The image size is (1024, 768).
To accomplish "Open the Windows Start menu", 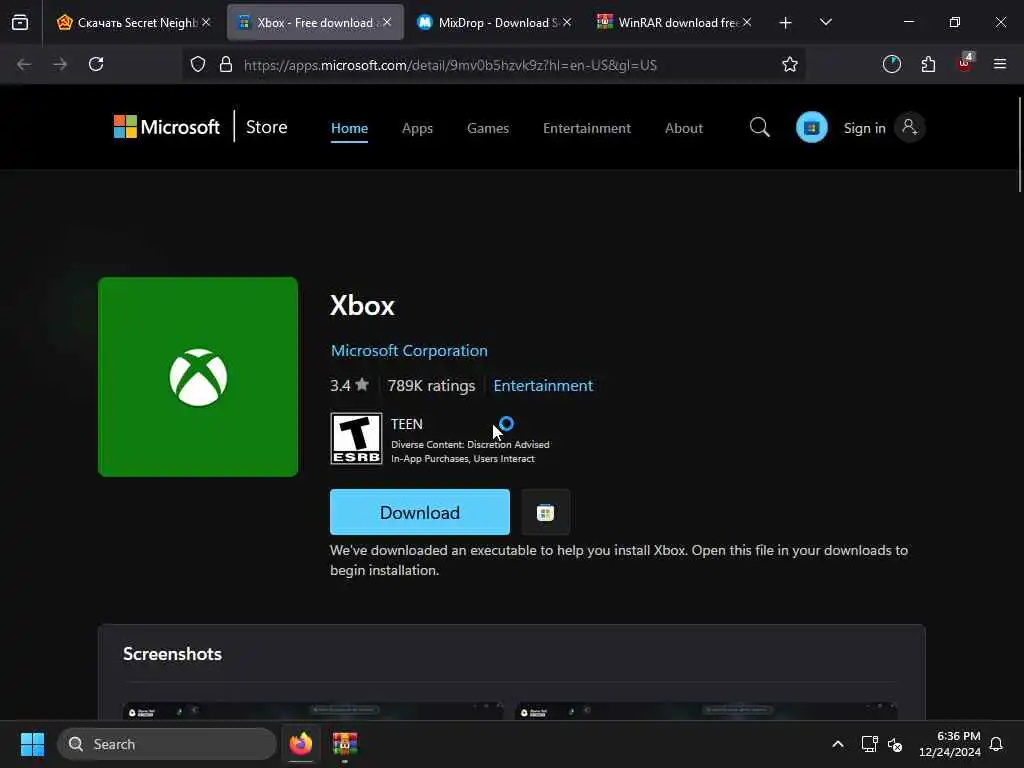I will click(x=32, y=744).
